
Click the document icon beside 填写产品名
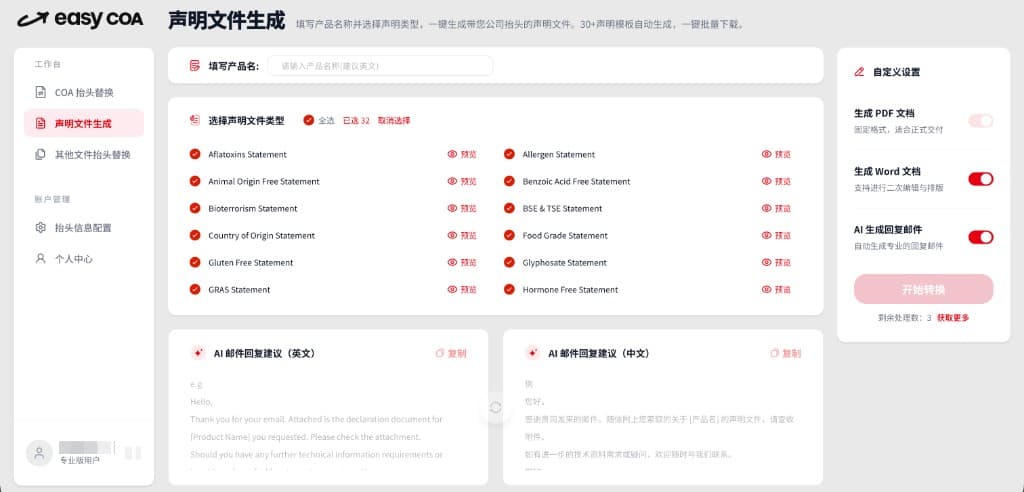point(195,66)
